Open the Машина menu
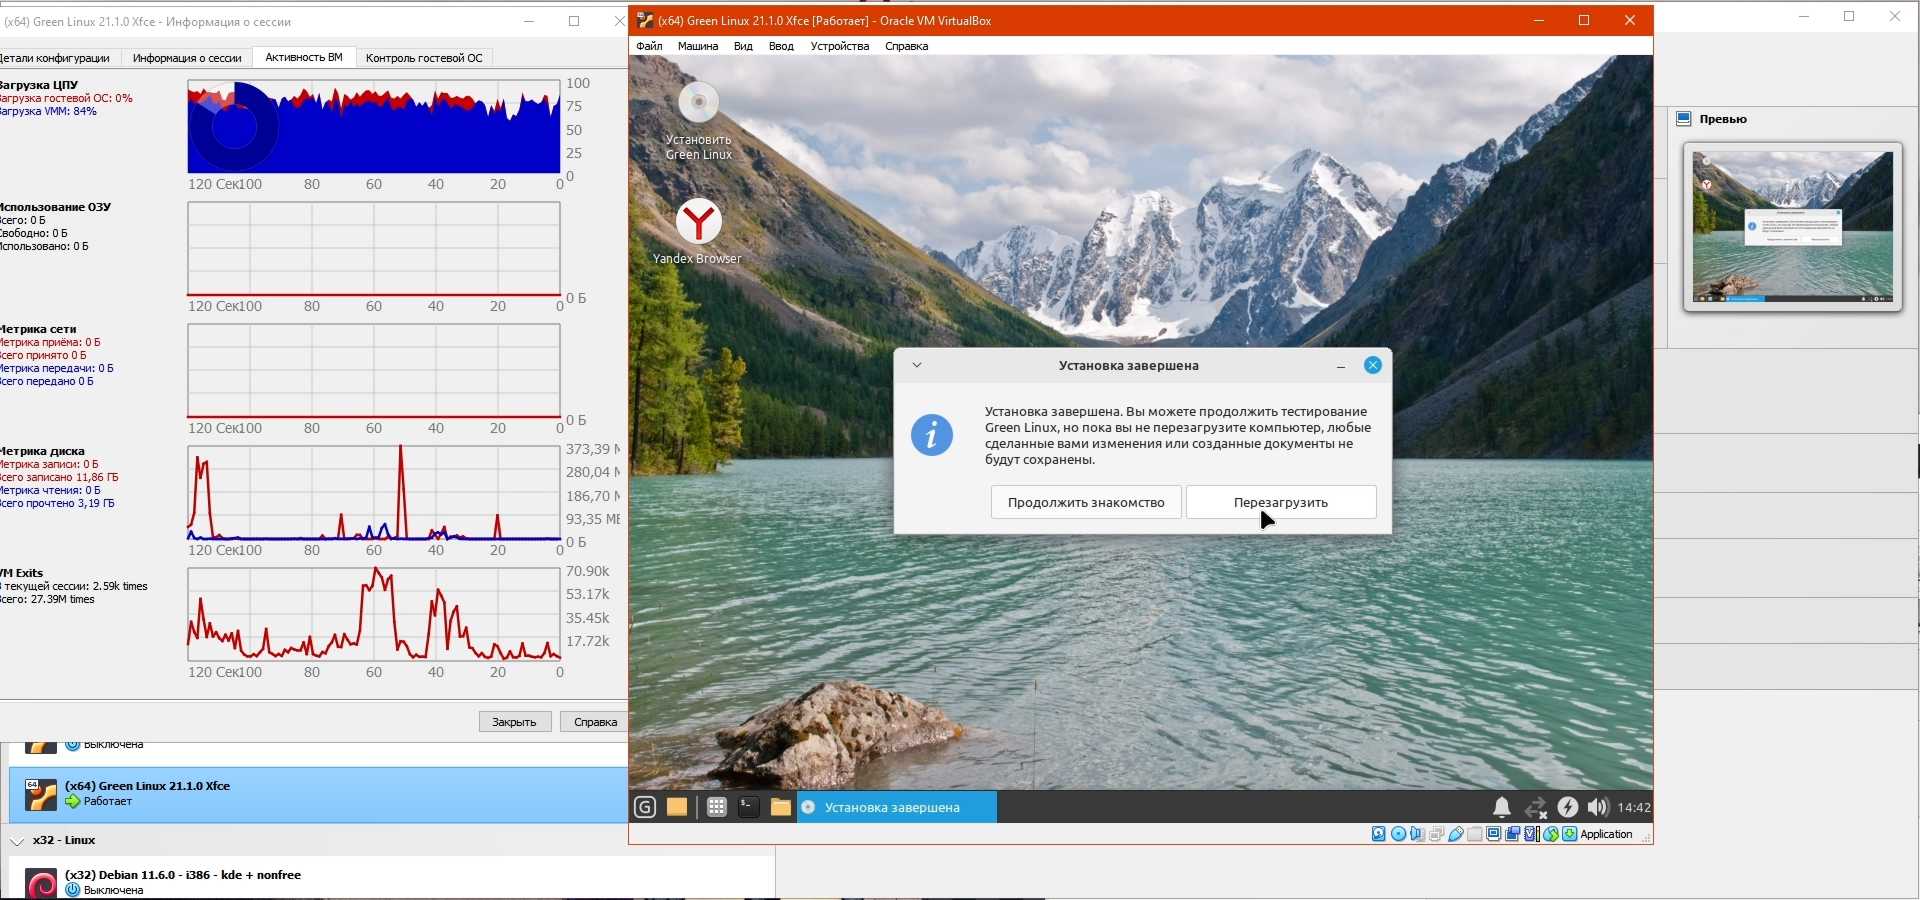 coord(697,46)
